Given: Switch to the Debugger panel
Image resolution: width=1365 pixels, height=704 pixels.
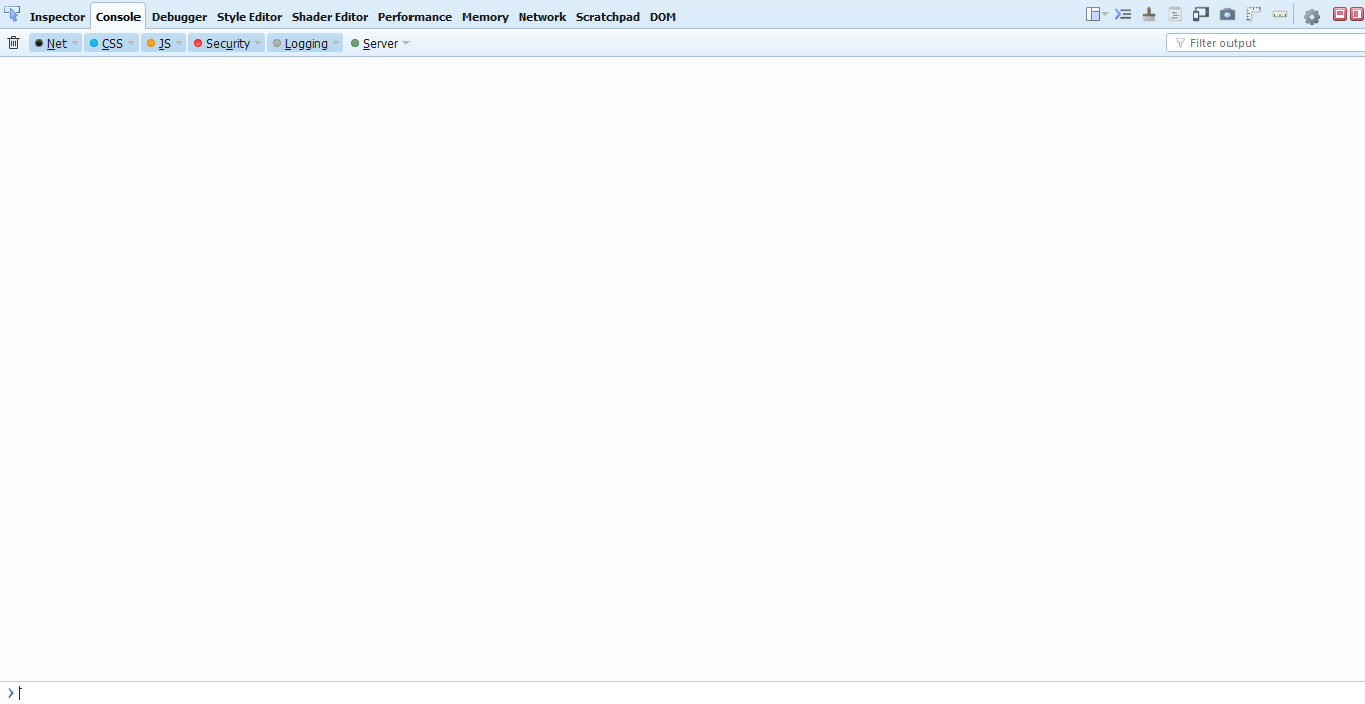Looking at the screenshot, I should [179, 16].
